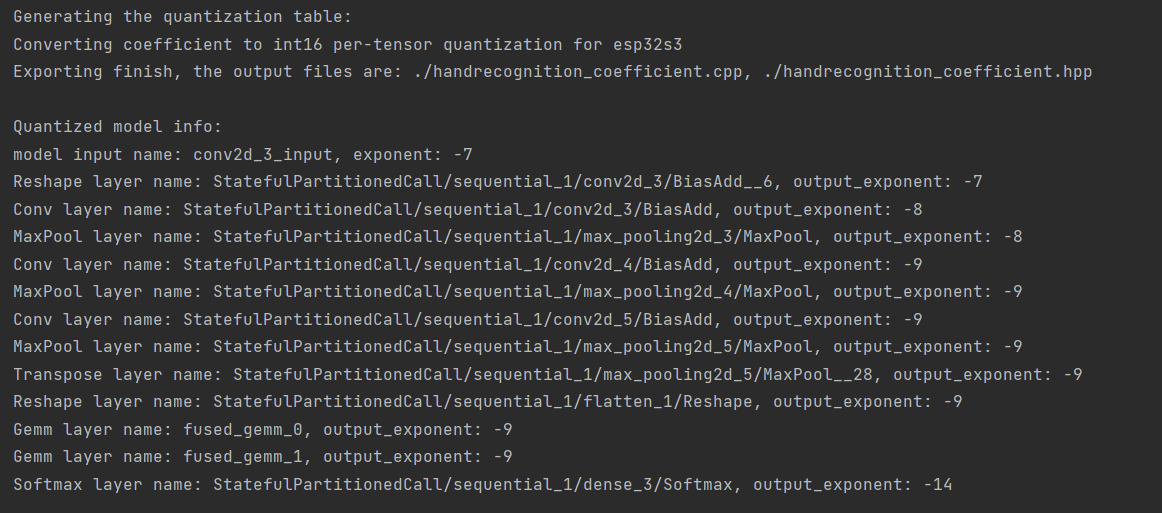Click the conv2d_5/BiasAdd Conv layer line

click(x=468, y=320)
